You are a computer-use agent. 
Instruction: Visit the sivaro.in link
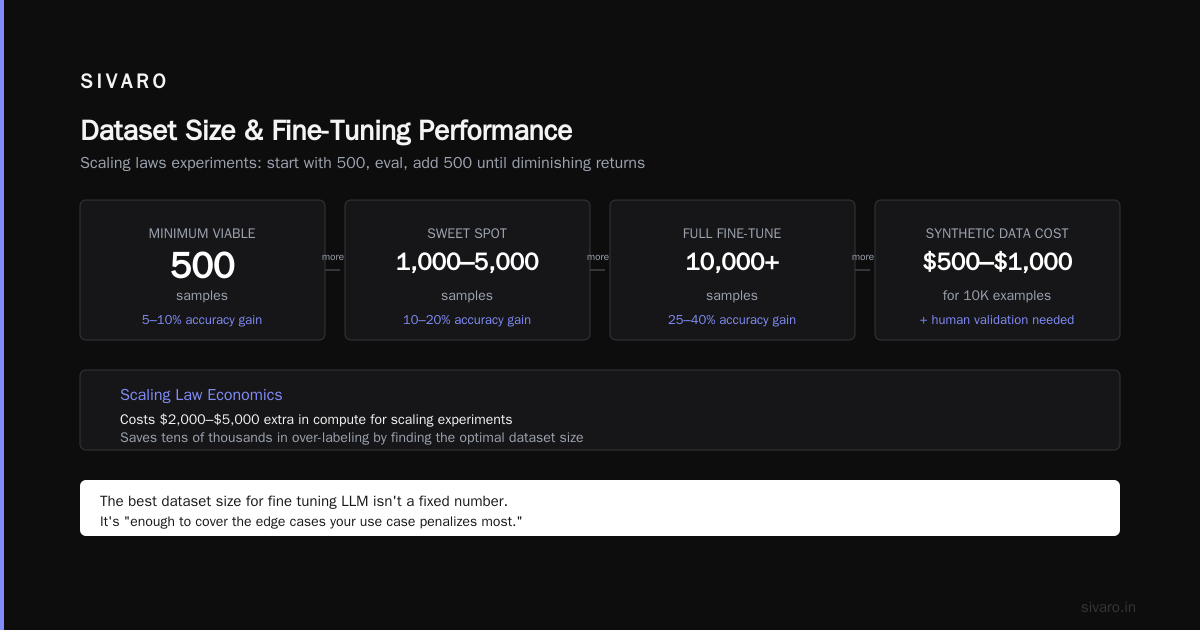(1108, 607)
